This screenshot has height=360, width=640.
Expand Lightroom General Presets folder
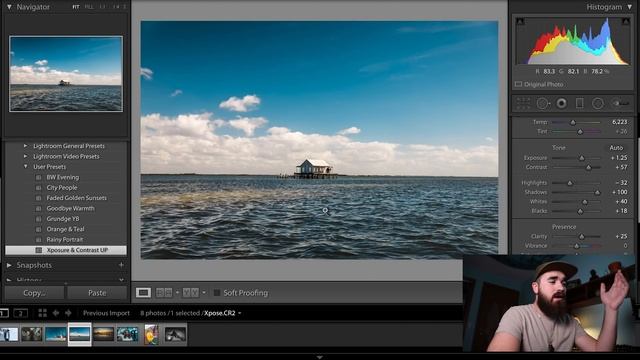pos(25,146)
